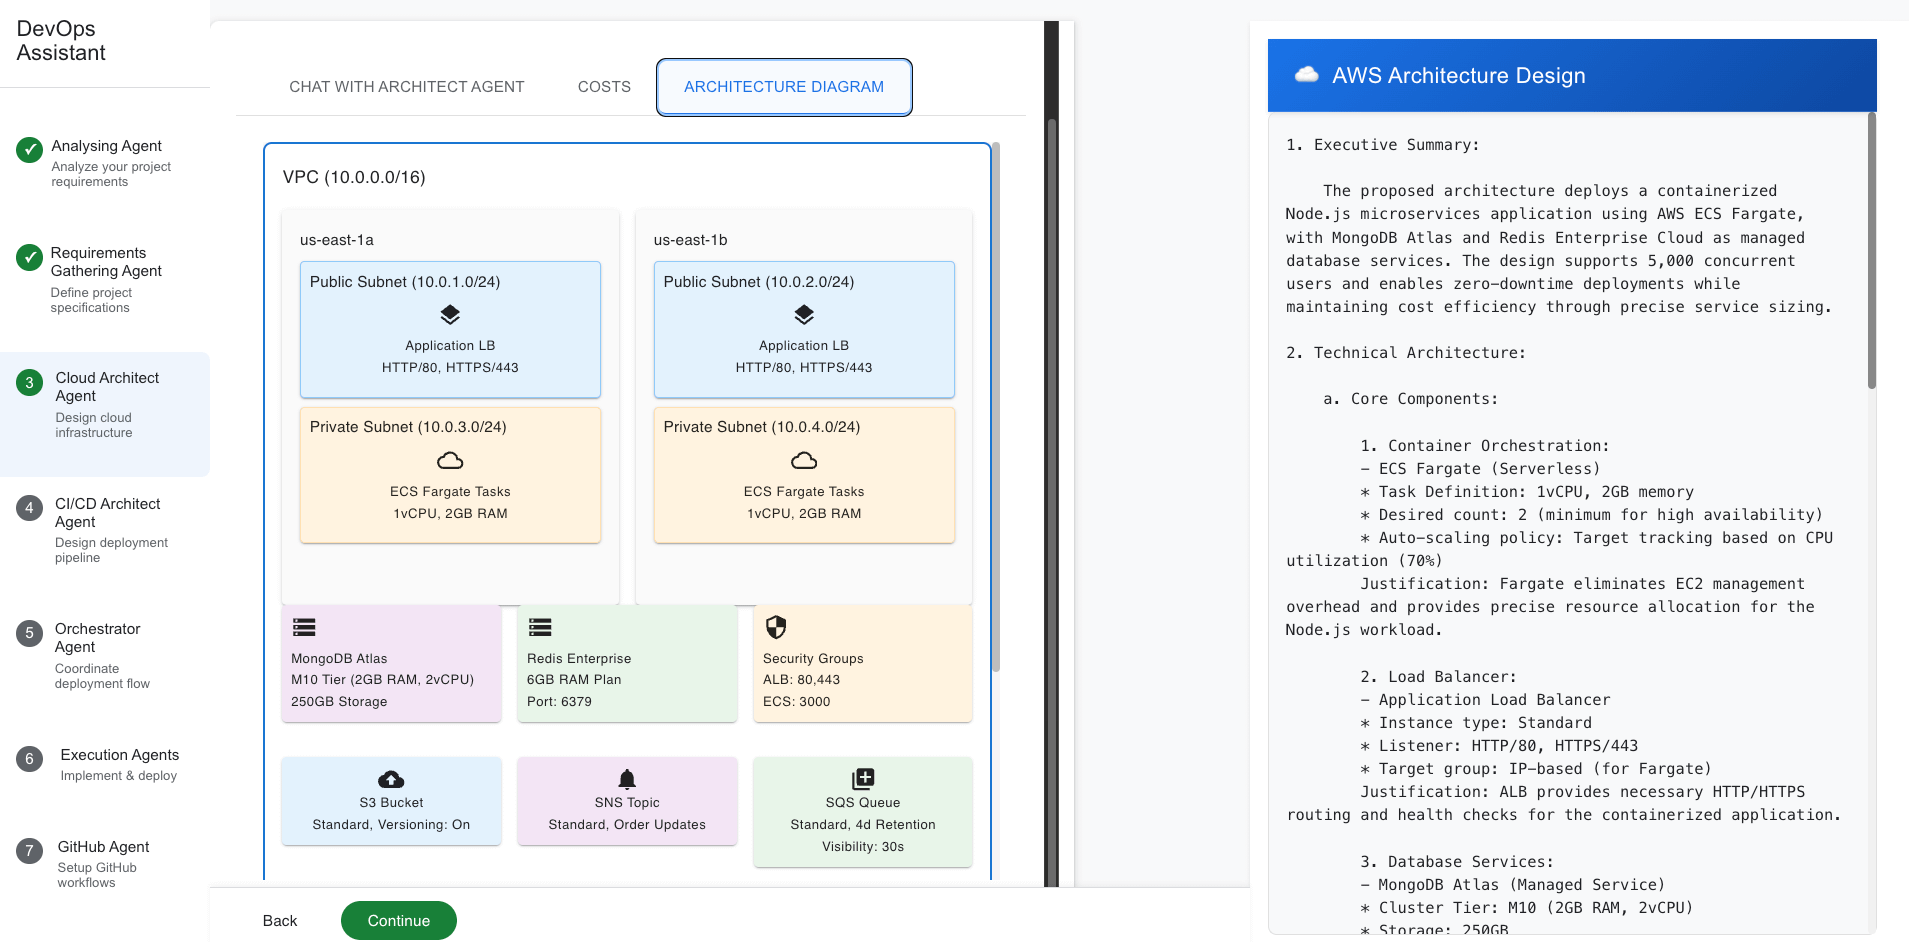The image size is (1909, 942).
Task: Click the 1. Executive Summary heading
Action: pos(1383,145)
